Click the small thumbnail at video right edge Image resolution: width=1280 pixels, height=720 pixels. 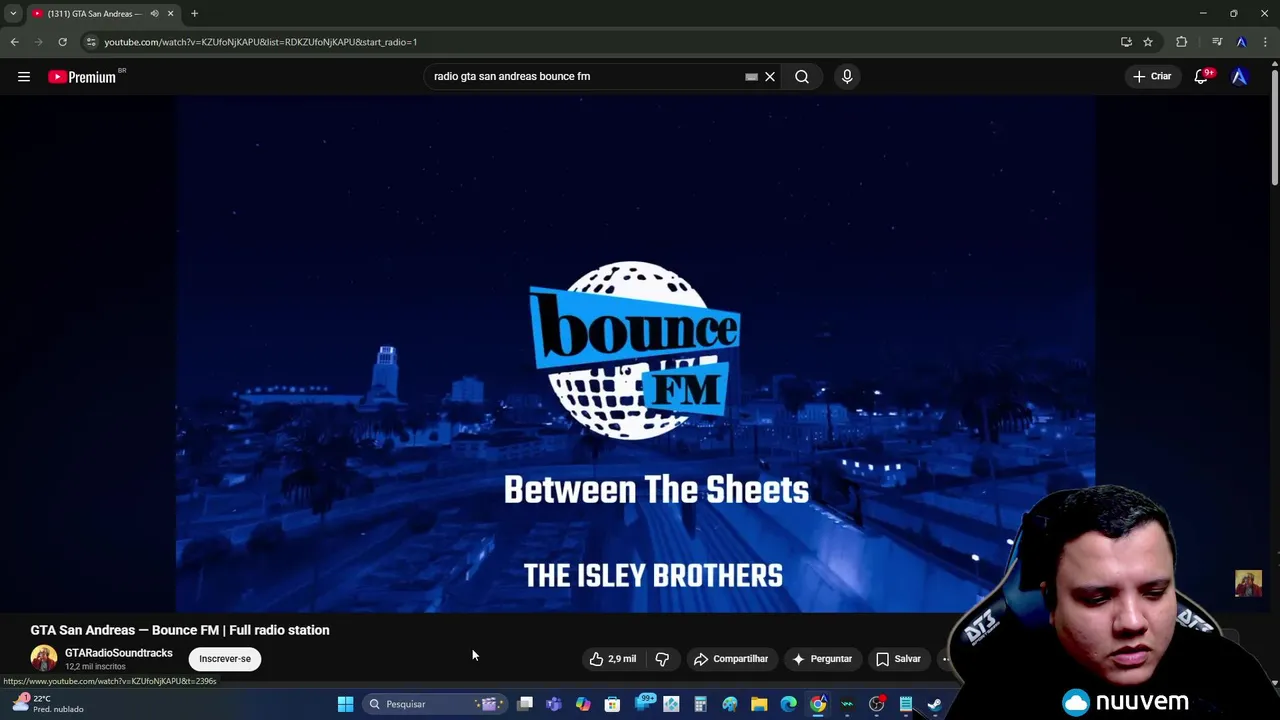[1248, 583]
